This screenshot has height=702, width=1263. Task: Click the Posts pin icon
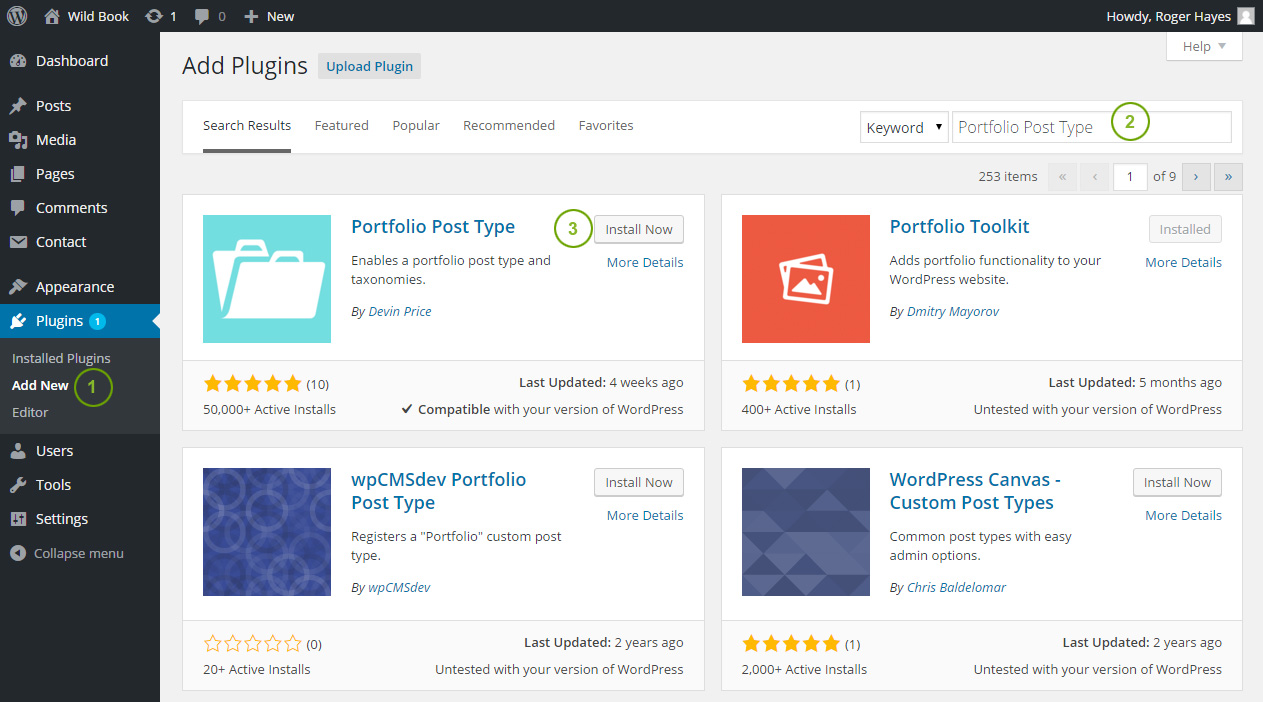point(18,106)
